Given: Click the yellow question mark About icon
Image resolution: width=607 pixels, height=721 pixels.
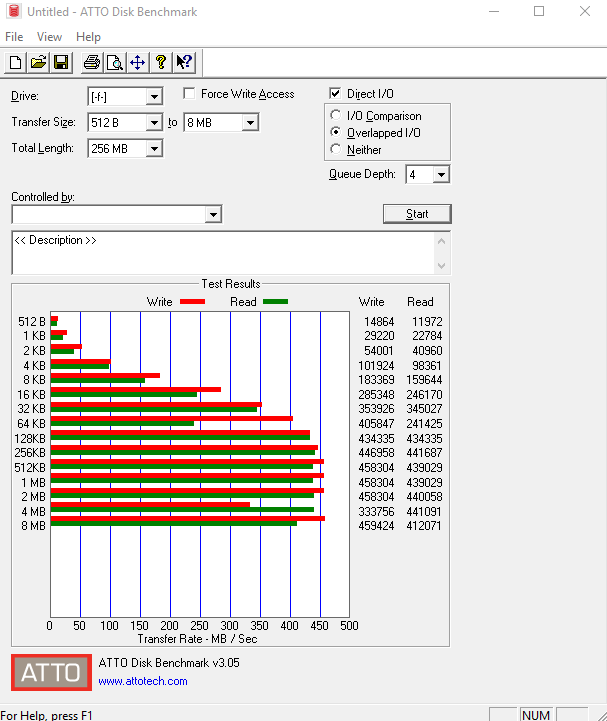Looking at the screenshot, I should tap(160, 62).
